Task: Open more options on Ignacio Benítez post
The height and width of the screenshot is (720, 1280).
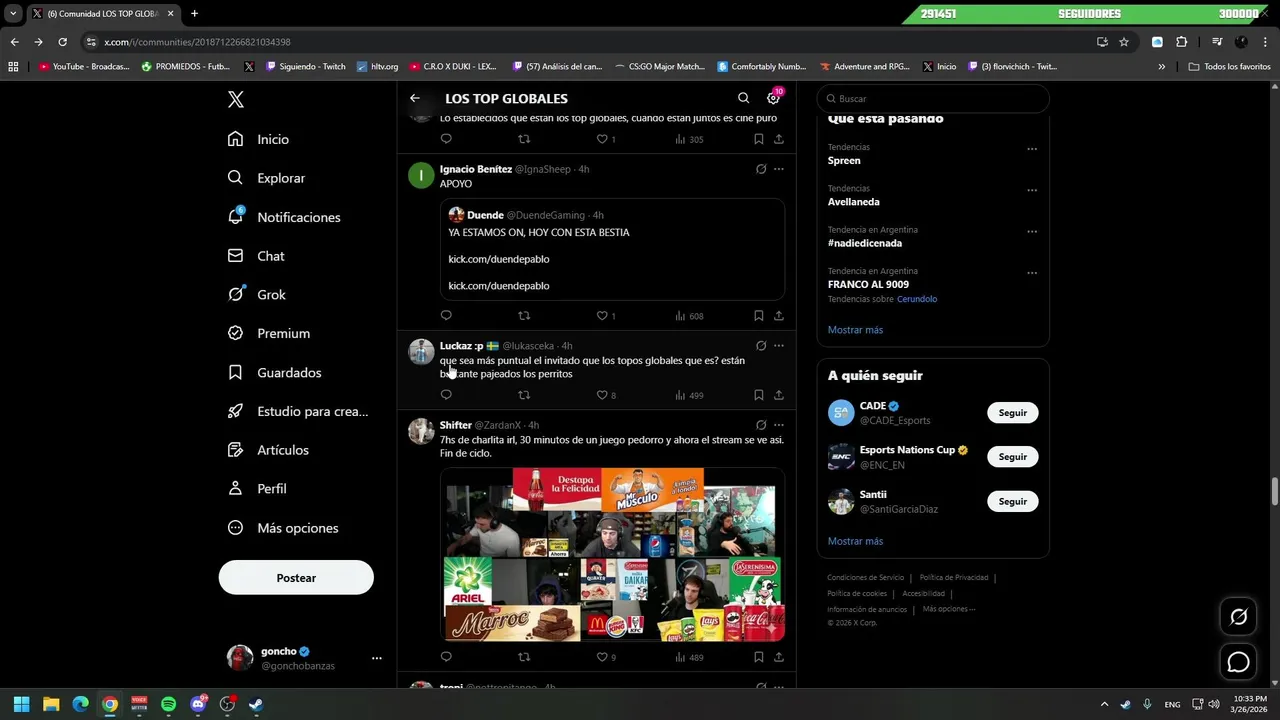Action: tap(779, 169)
